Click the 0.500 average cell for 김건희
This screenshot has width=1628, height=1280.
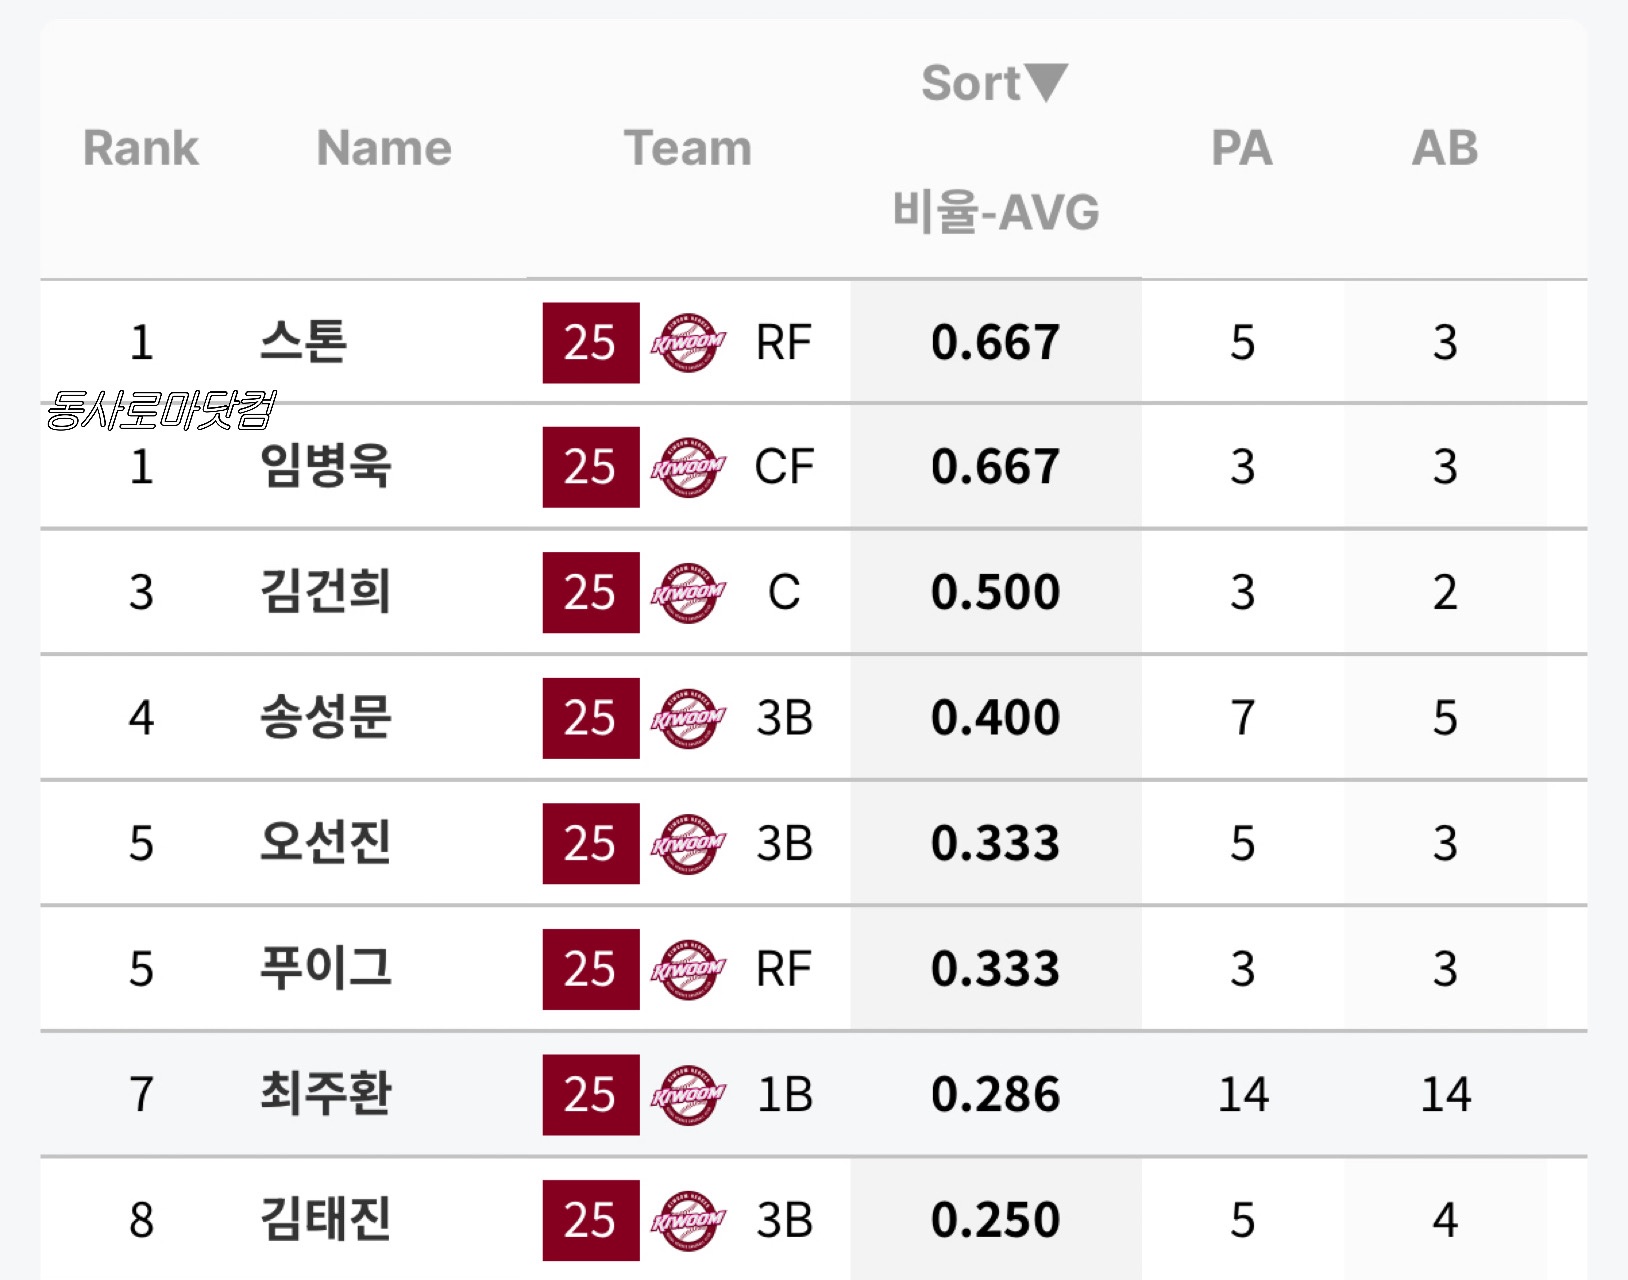coord(995,593)
